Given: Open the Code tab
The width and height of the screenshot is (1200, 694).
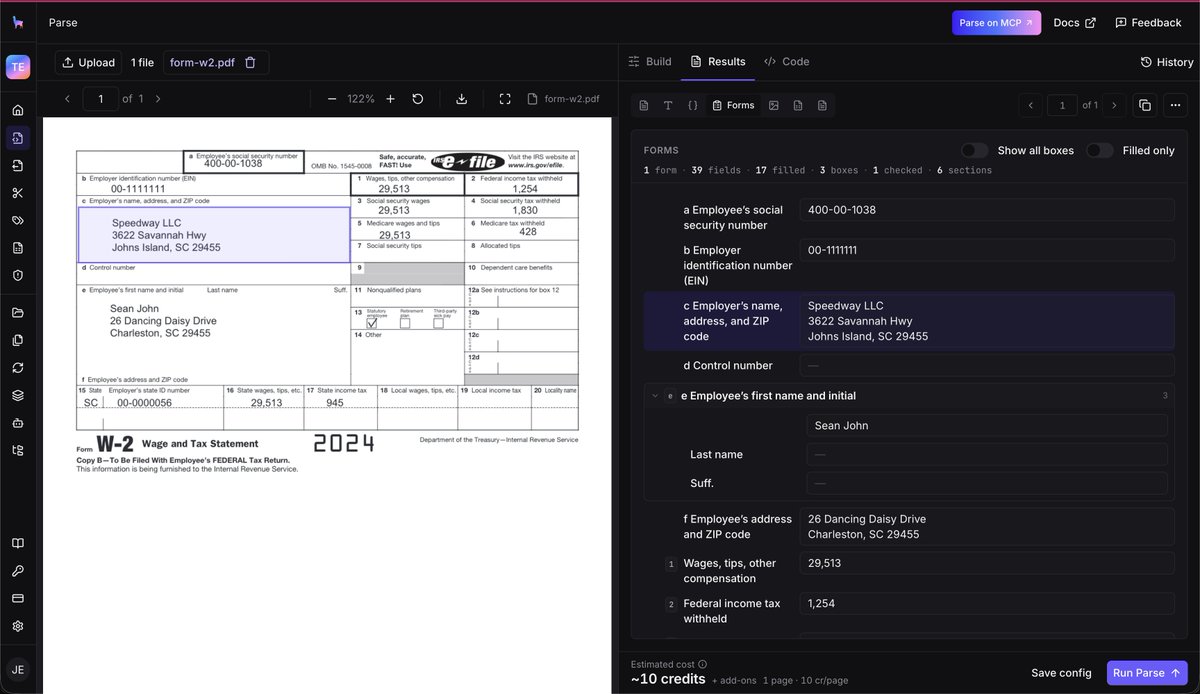Looking at the screenshot, I should click(x=786, y=62).
